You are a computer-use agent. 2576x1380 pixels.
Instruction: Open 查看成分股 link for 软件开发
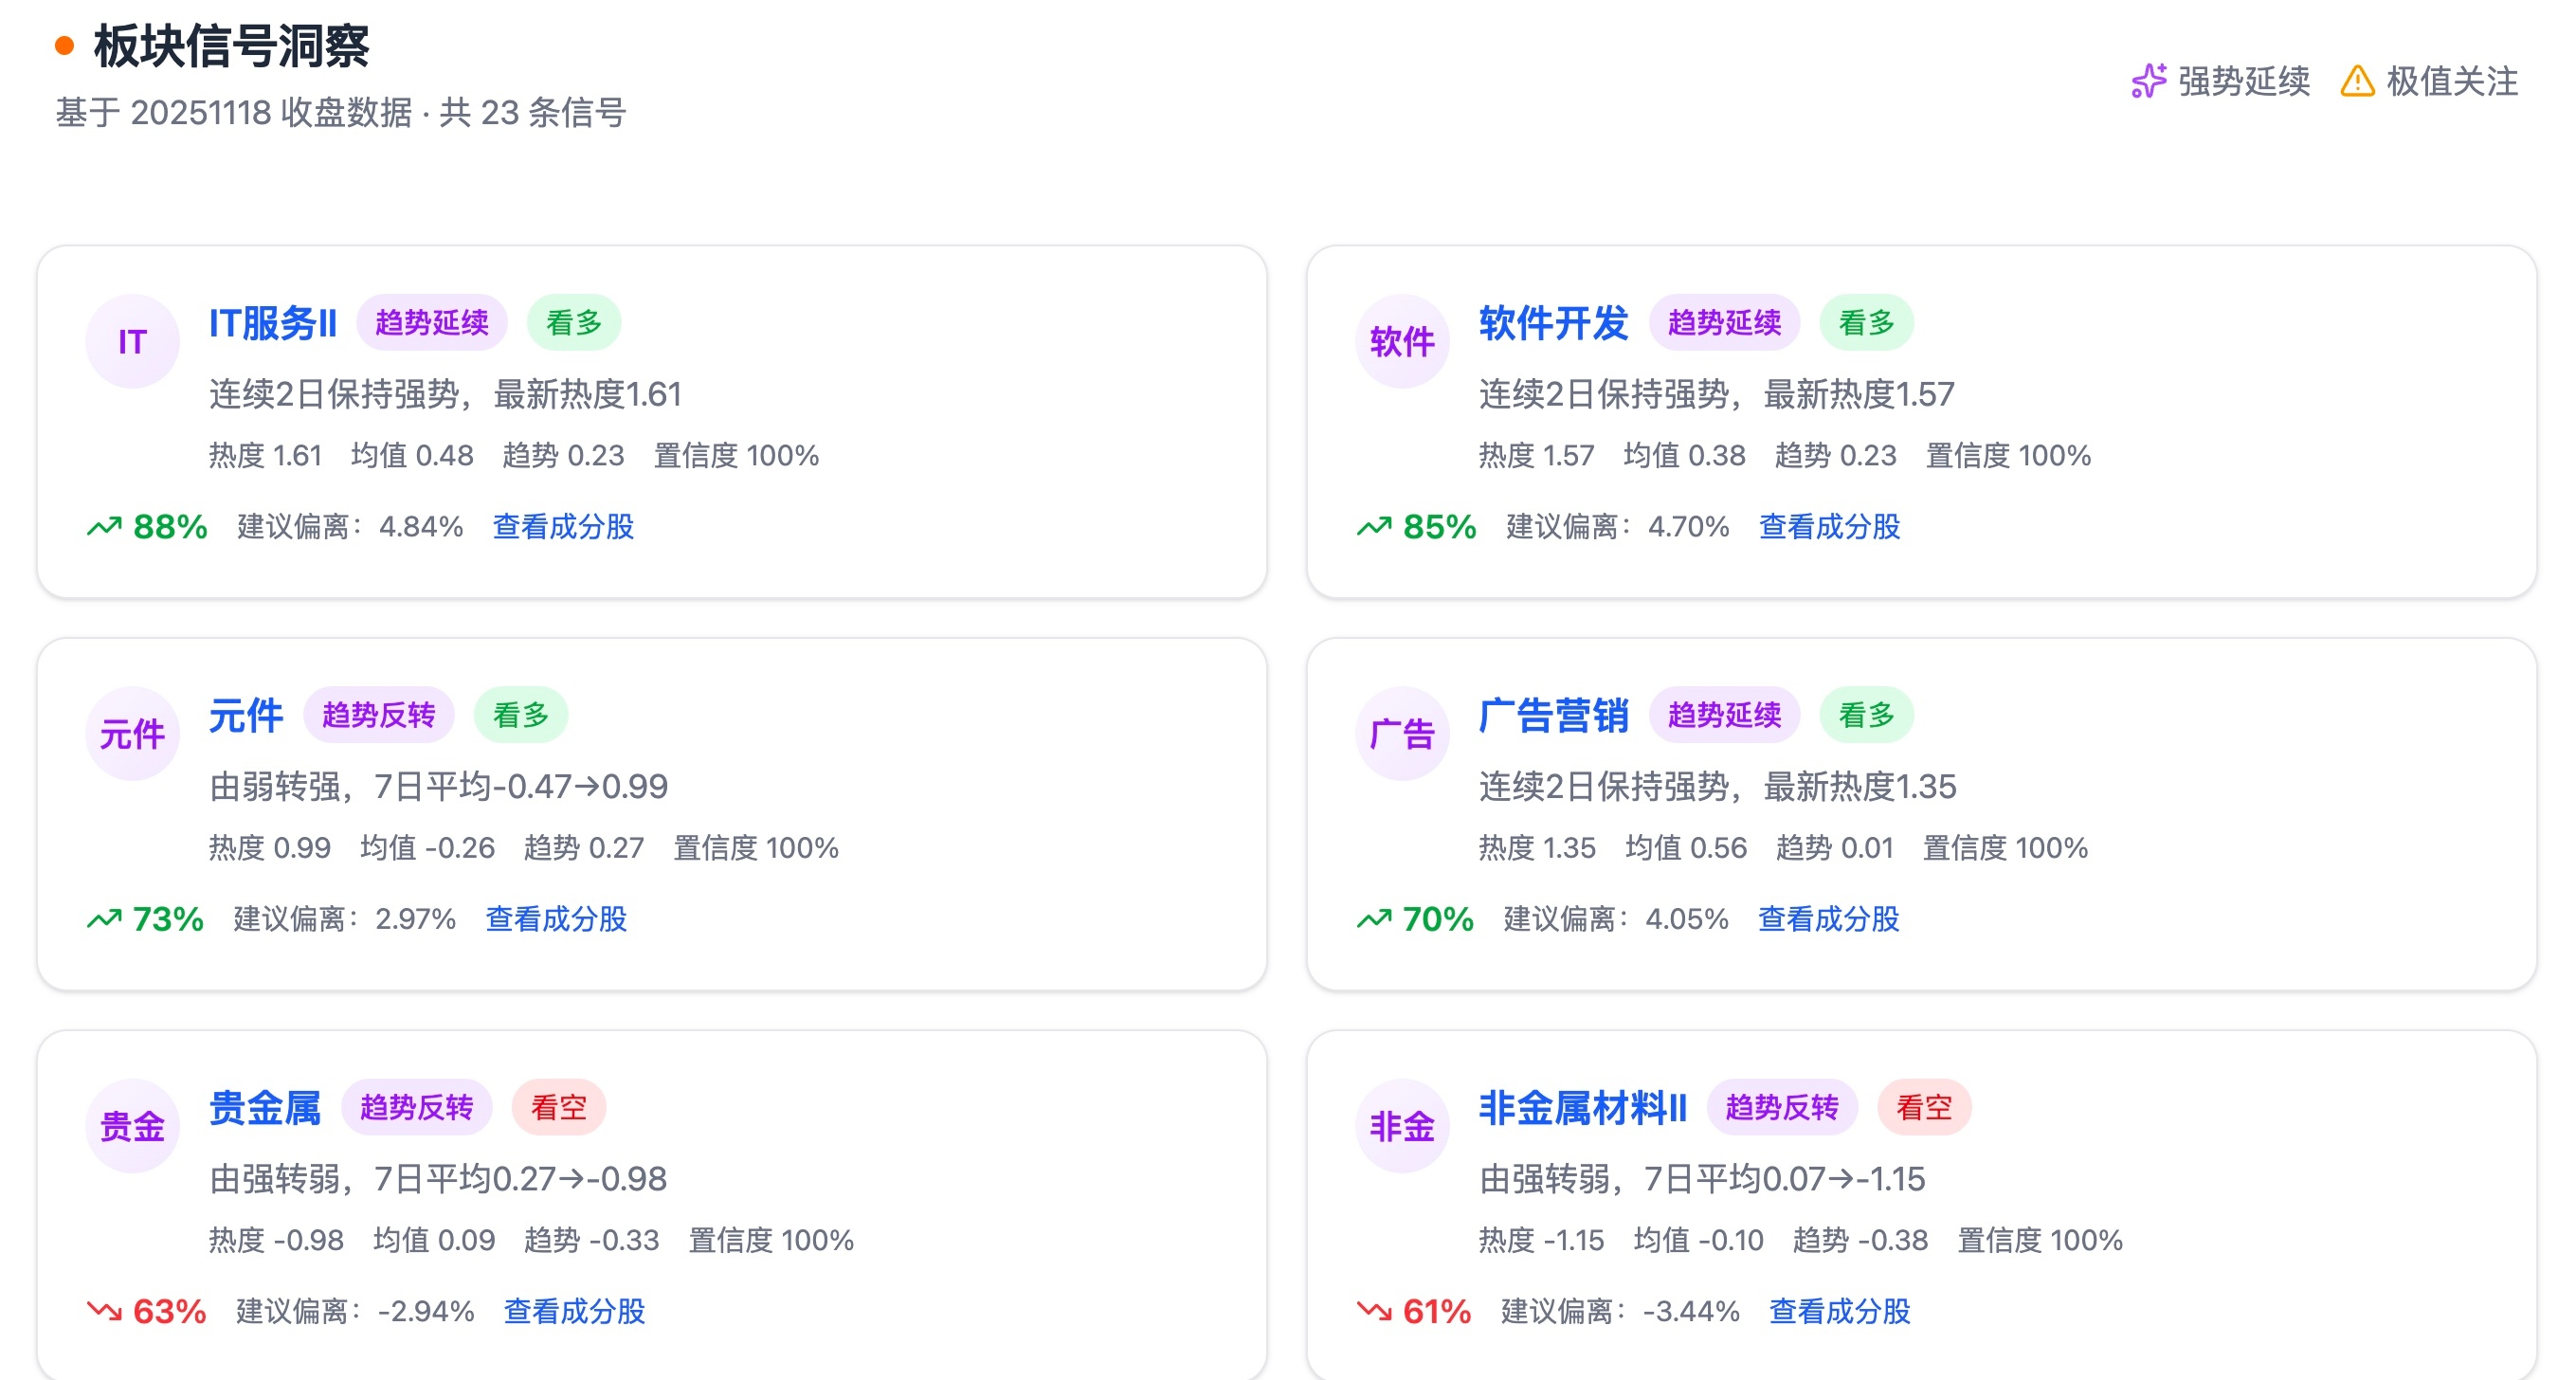[1829, 526]
